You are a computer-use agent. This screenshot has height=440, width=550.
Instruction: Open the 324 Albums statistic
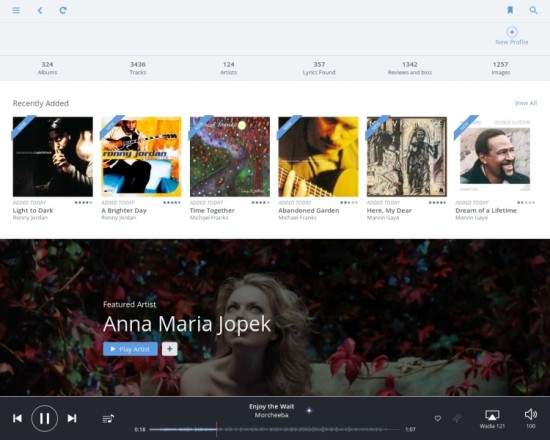(47, 68)
